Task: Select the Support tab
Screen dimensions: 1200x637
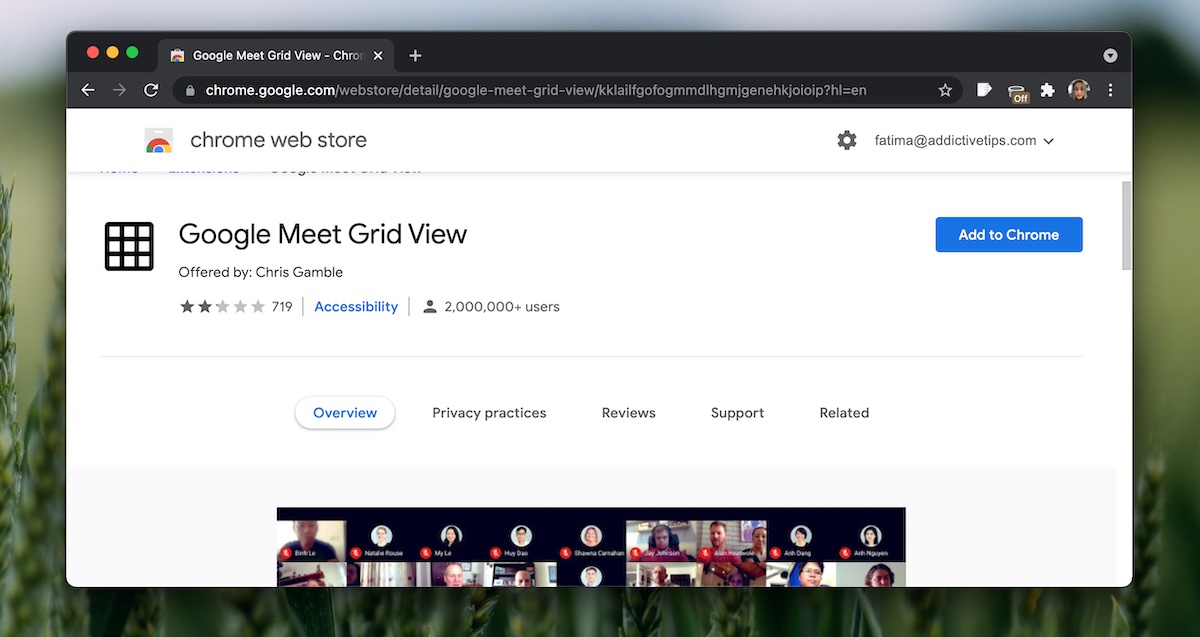Action: pos(737,413)
